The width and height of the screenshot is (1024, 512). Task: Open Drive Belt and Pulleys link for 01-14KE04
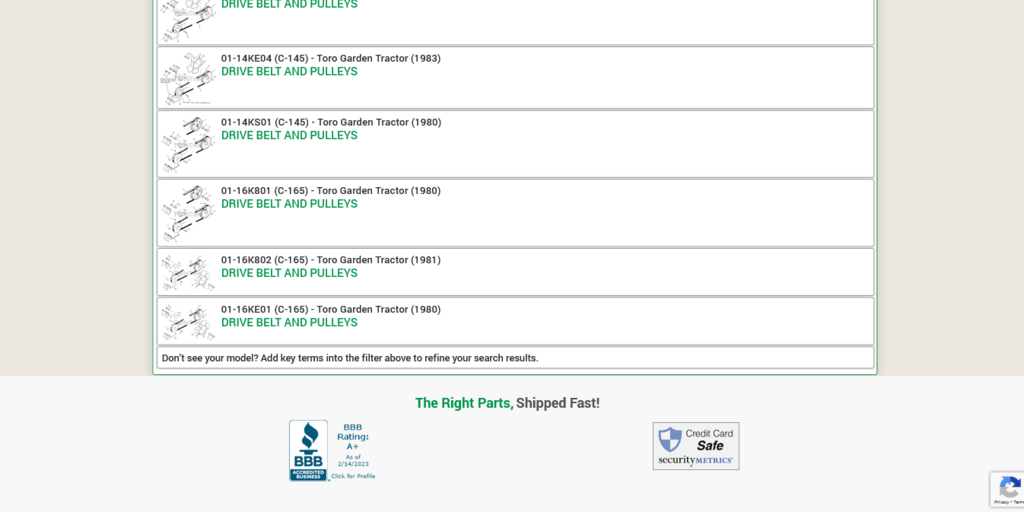point(289,72)
